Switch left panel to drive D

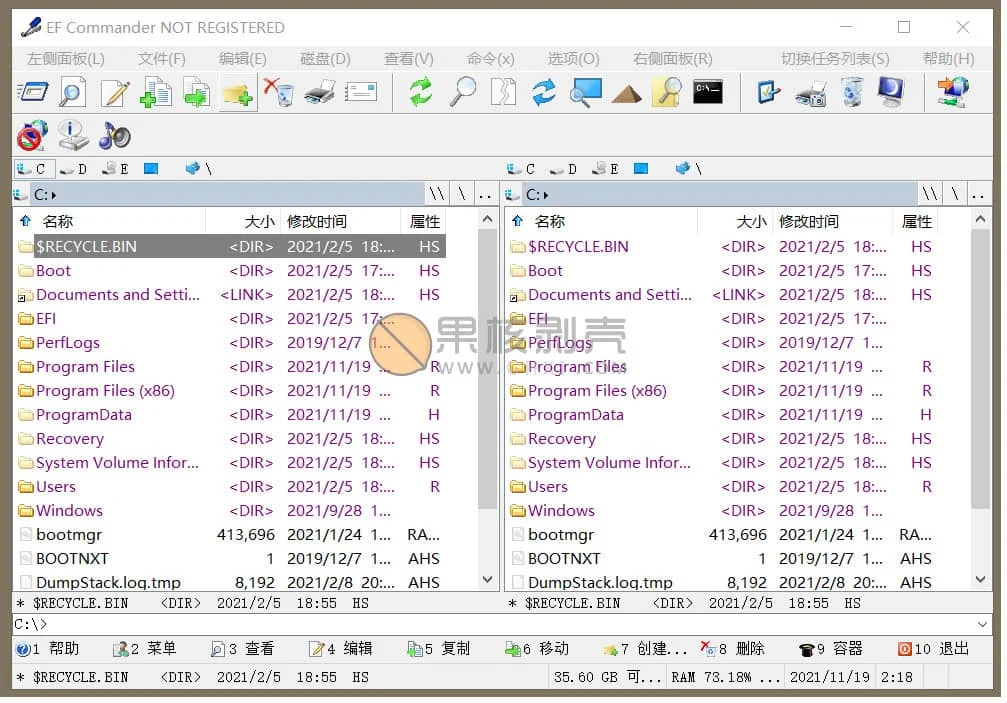[73, 169]
